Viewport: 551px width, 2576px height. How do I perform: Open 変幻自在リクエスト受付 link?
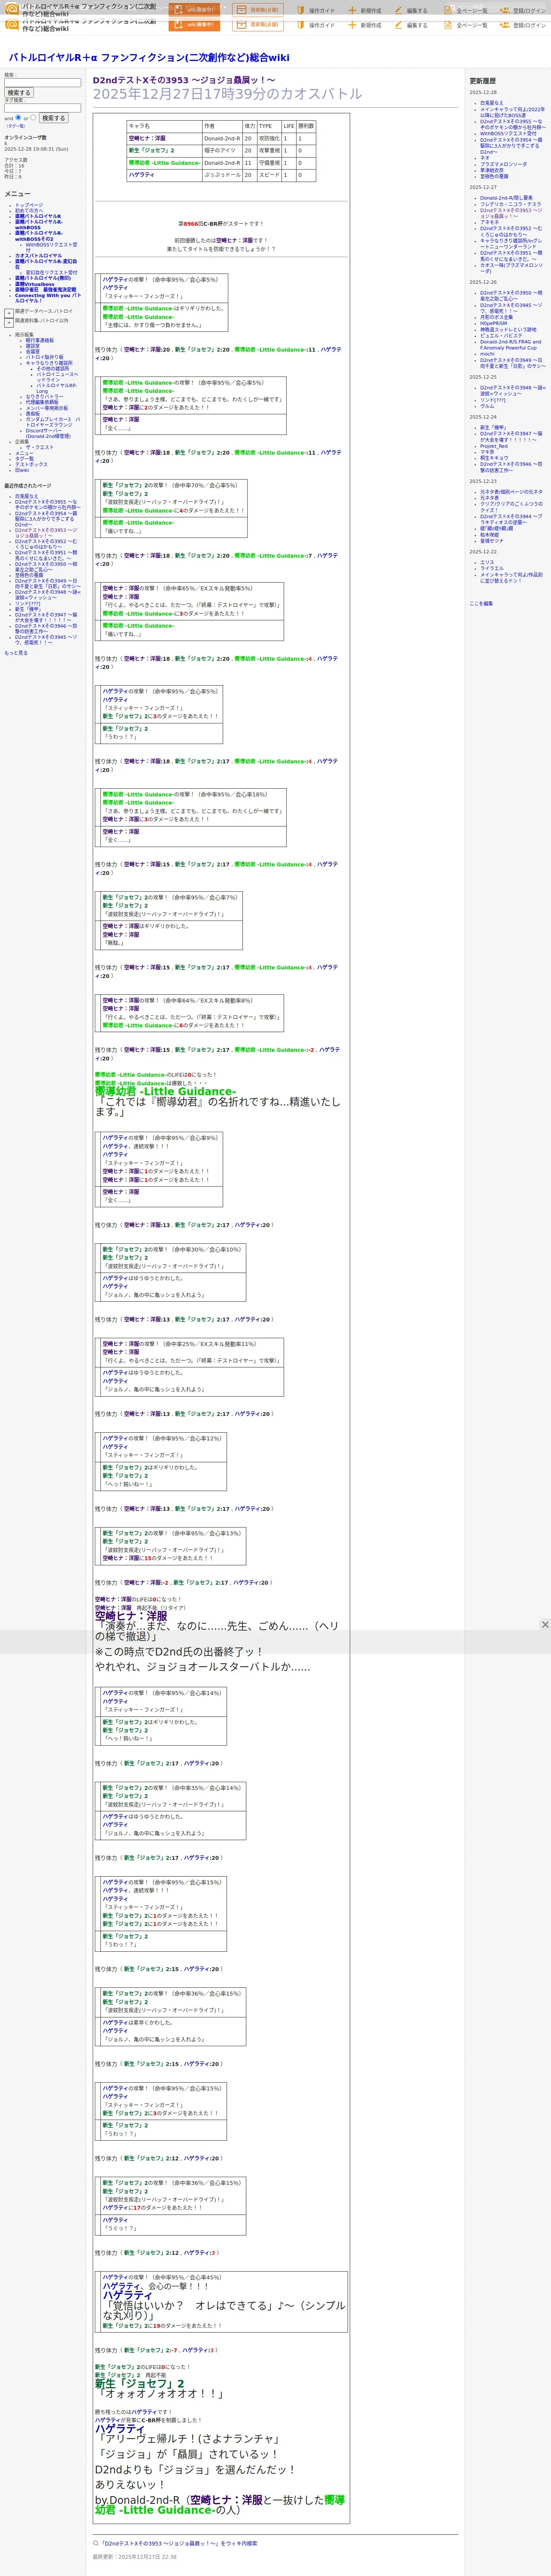[x=51, y=273]
